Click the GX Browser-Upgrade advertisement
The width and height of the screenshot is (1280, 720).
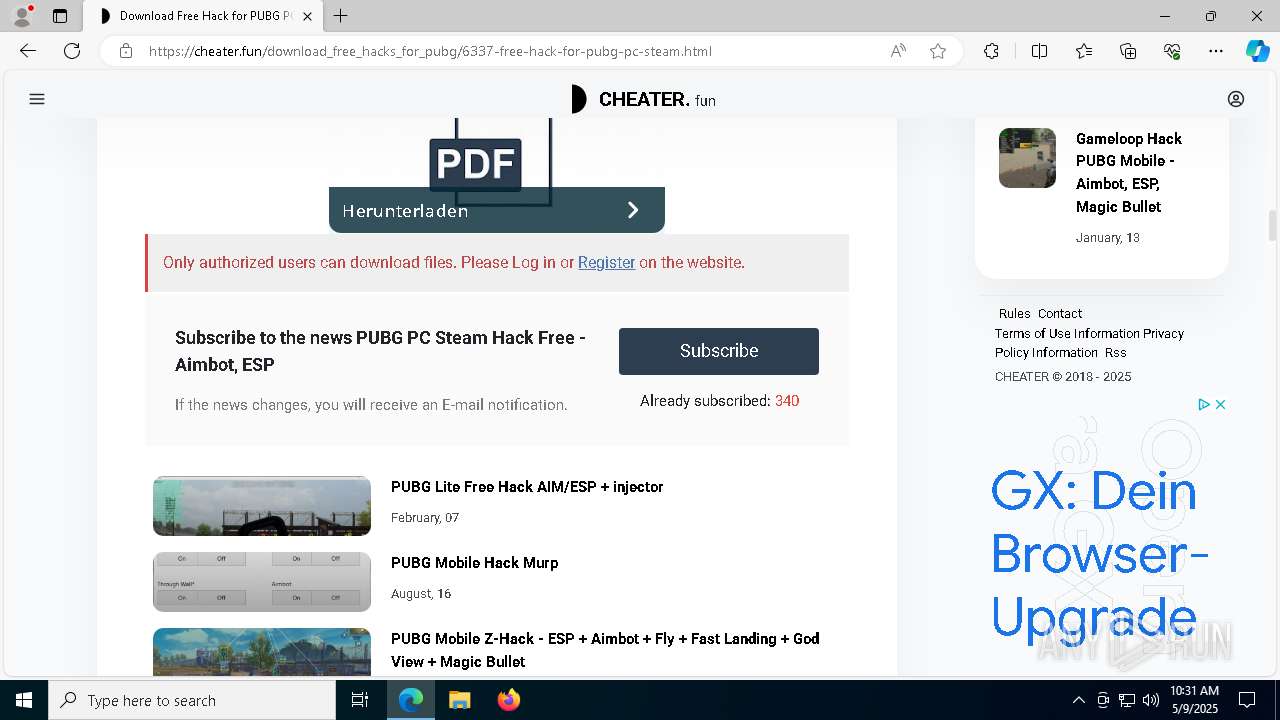[1100, 540]
